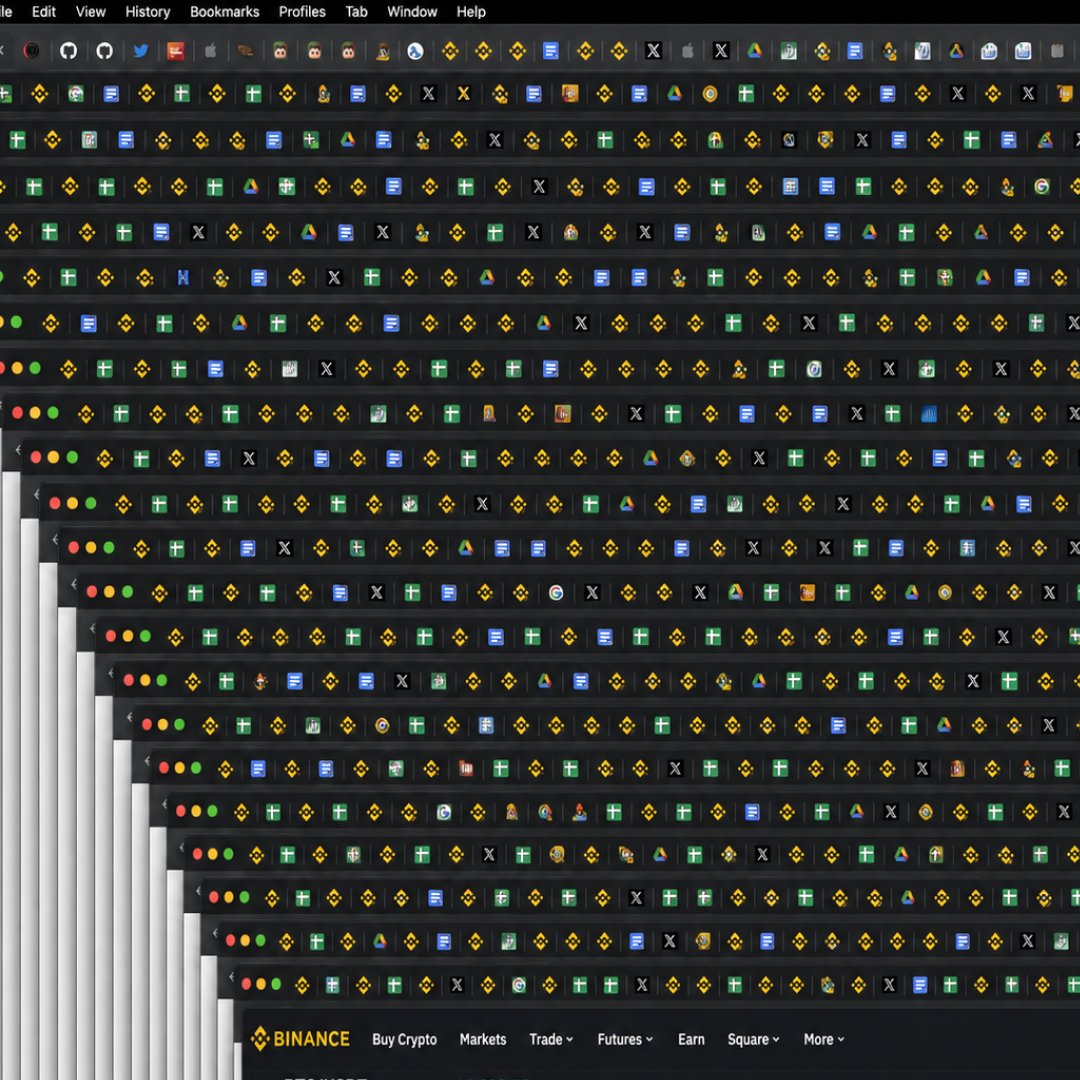Expand the Trade dropdown on Binance

click(550, 1039)
